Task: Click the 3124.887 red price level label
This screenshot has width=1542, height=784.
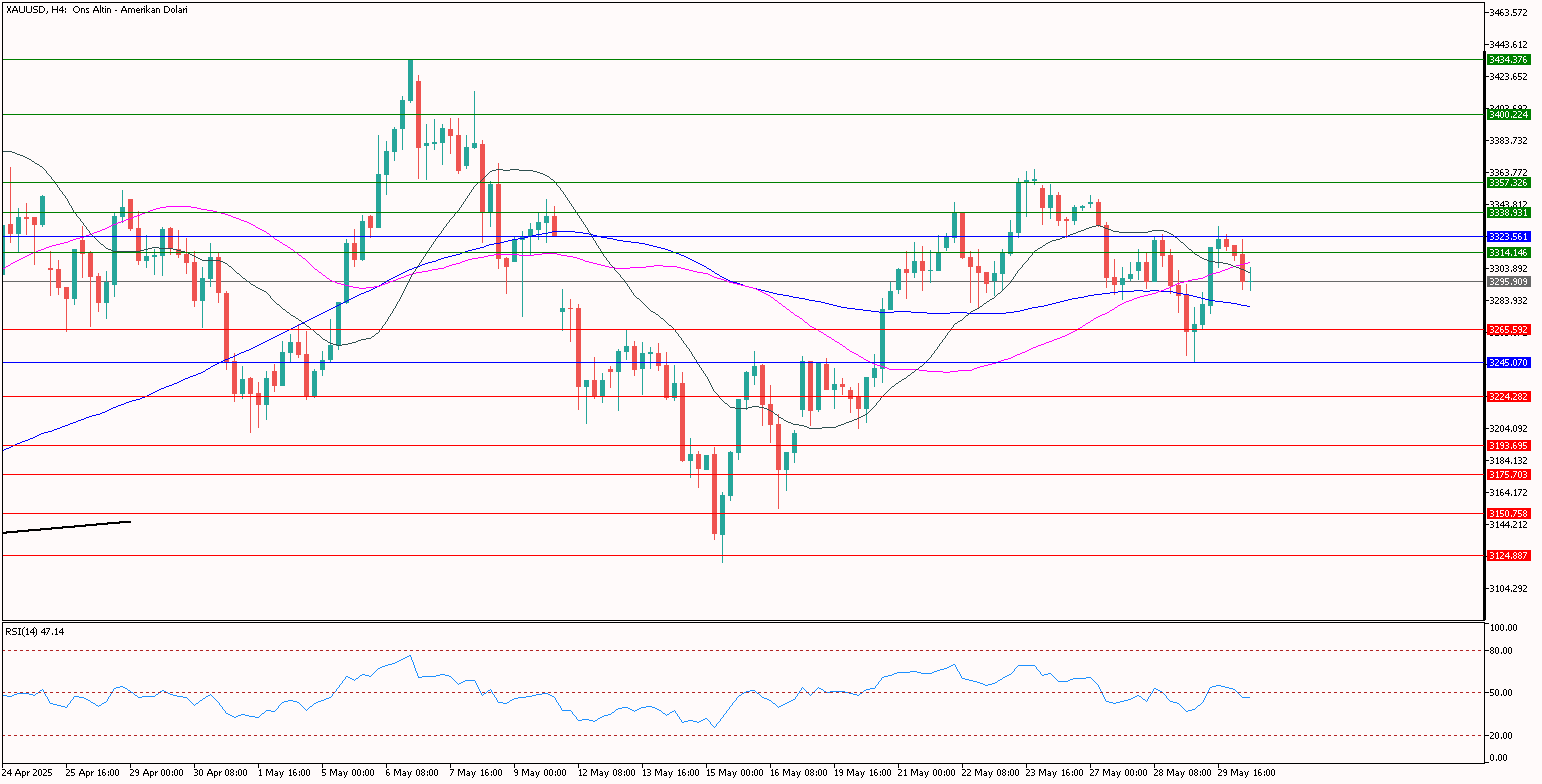Action: [1509, 555]
